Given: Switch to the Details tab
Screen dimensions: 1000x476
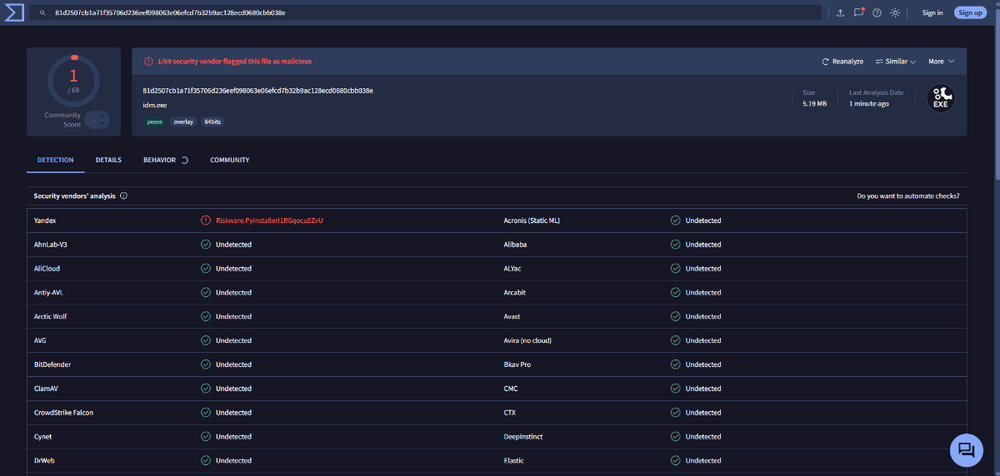Looking at the screenshot, I should click(108, 160).
